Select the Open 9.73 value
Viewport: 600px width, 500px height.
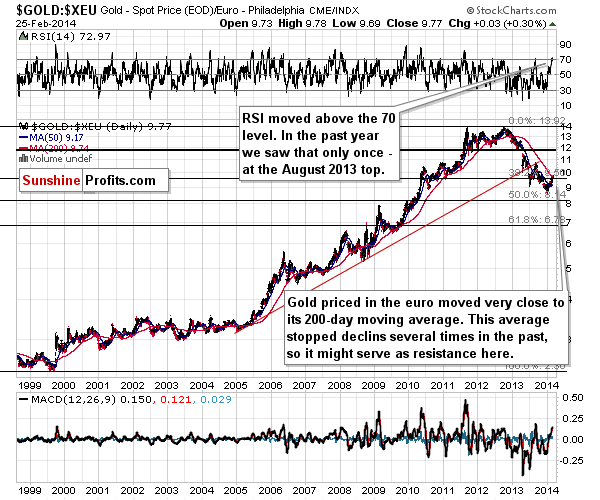tap(246, 24)
